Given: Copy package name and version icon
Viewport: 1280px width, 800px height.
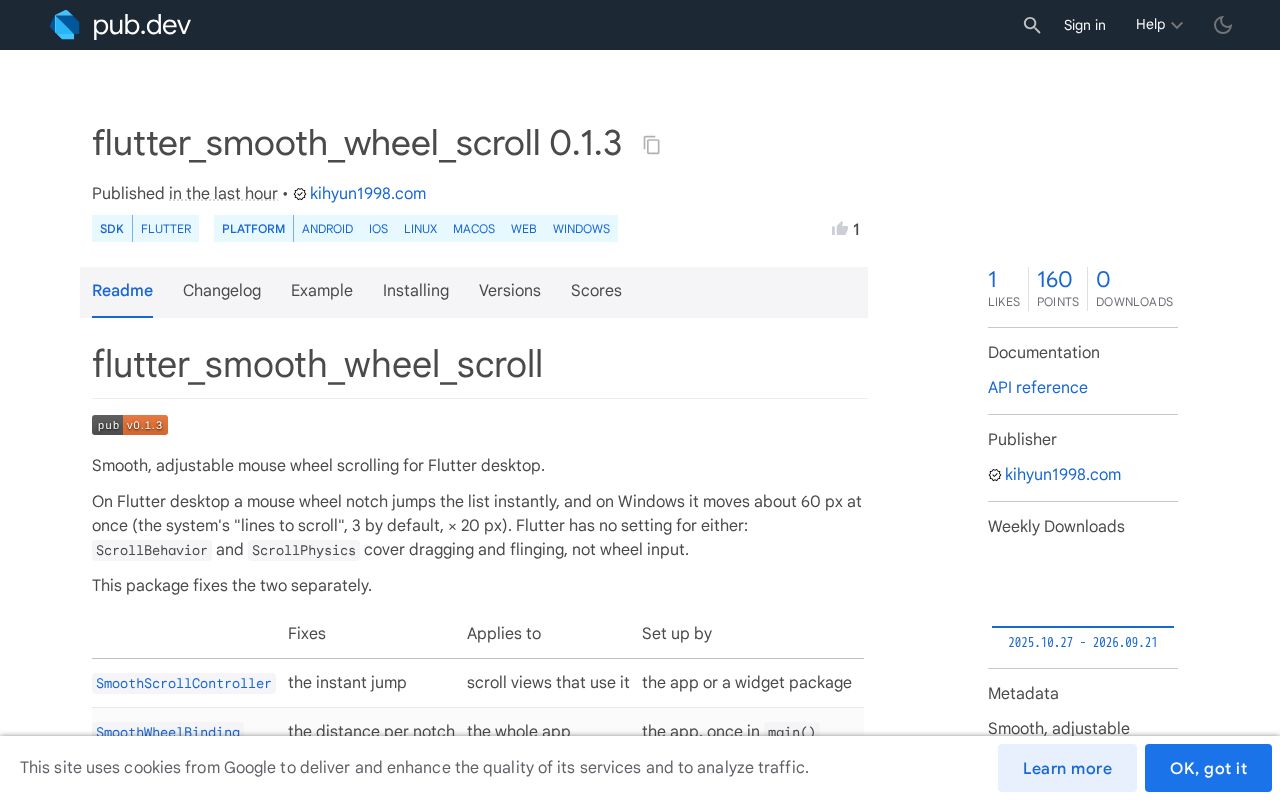Looking at the screenshot, I should click(652, 145).
